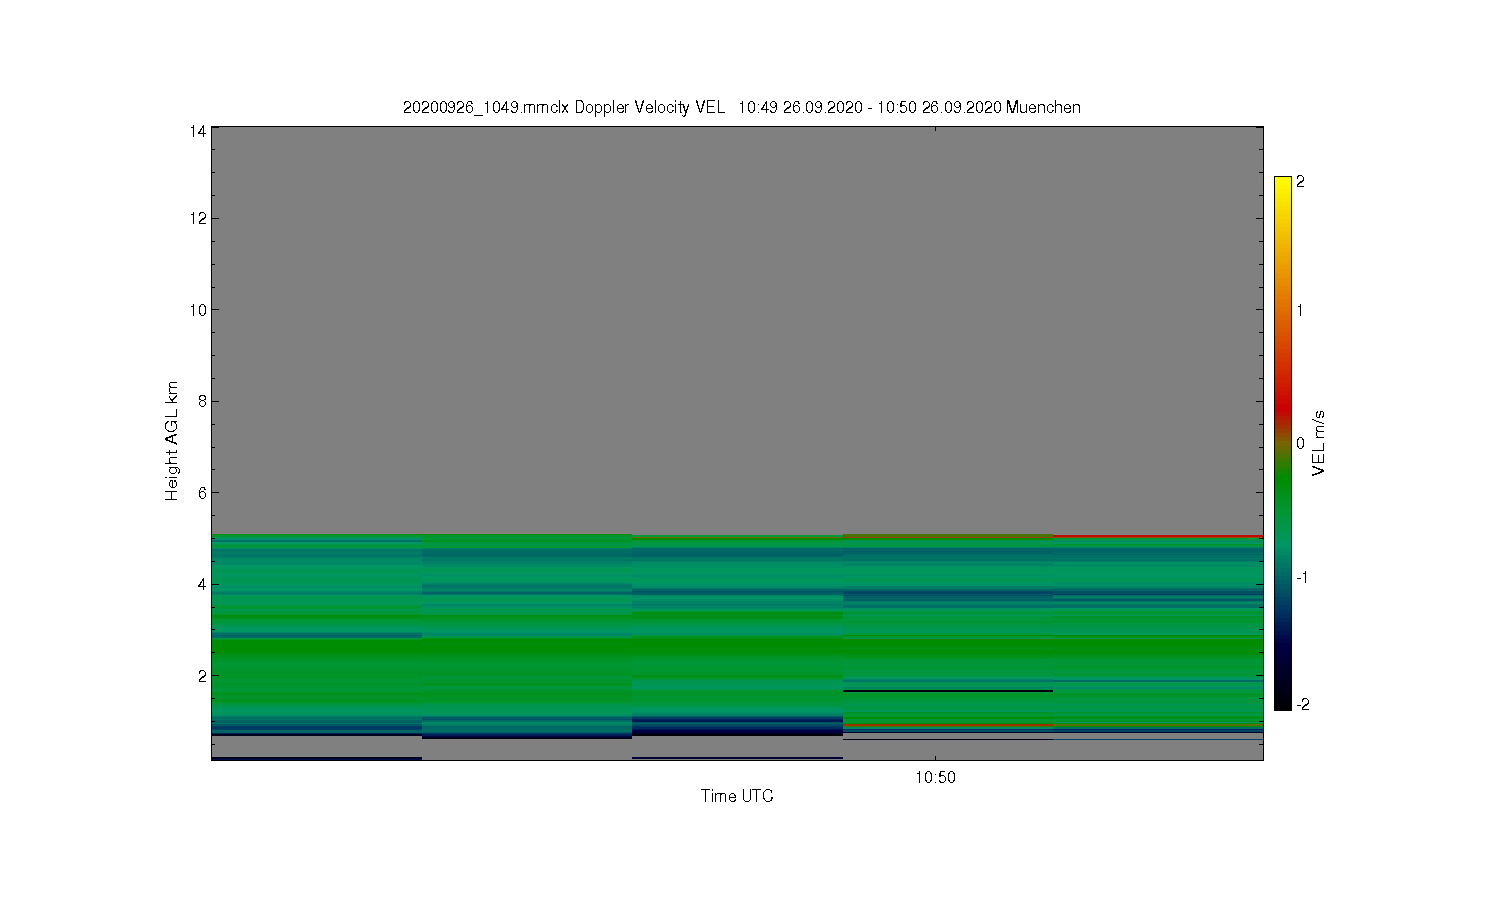Click the 8 height tick label
The width and height of the screenshot is (1500, 900).
202,401
